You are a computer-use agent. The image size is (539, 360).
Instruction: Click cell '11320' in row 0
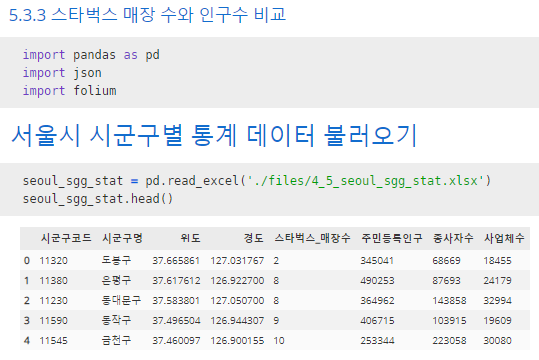tap(54, 261)
